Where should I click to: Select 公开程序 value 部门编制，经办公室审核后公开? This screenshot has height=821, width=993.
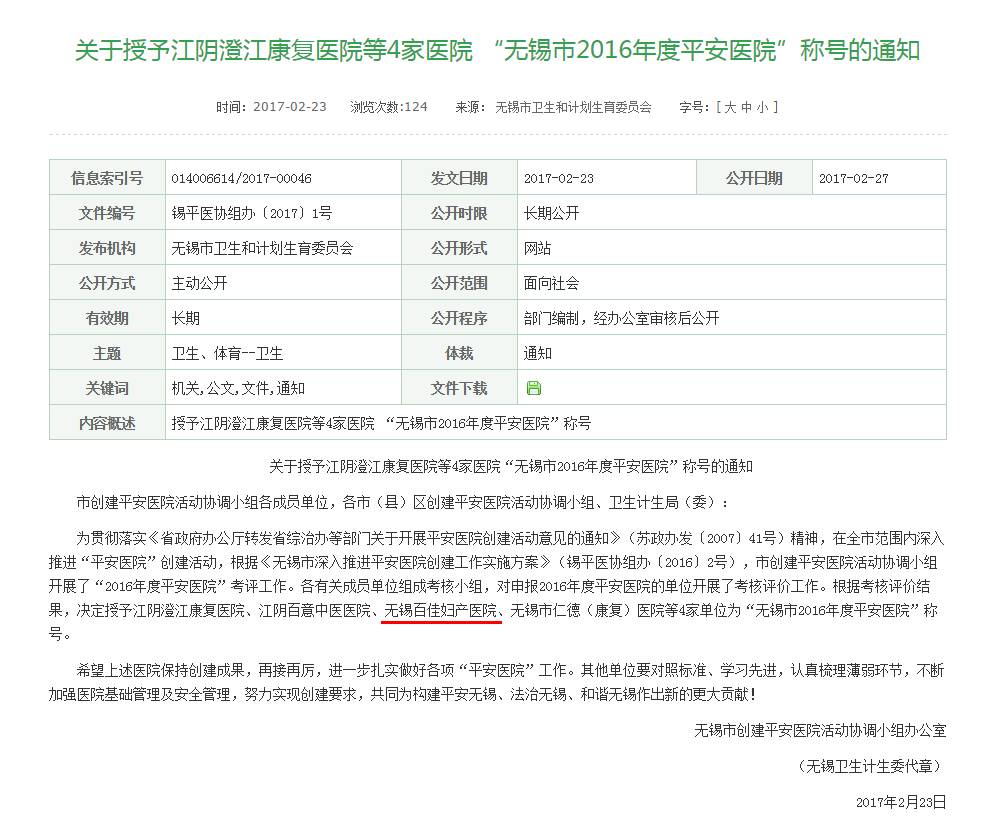pyautogui.click(x=621, y=317)
